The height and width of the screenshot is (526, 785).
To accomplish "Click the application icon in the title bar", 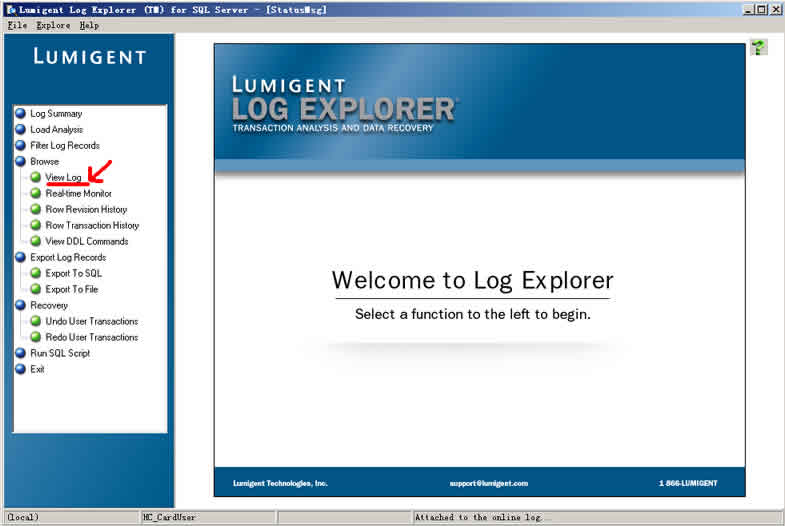I will [11, 10].
